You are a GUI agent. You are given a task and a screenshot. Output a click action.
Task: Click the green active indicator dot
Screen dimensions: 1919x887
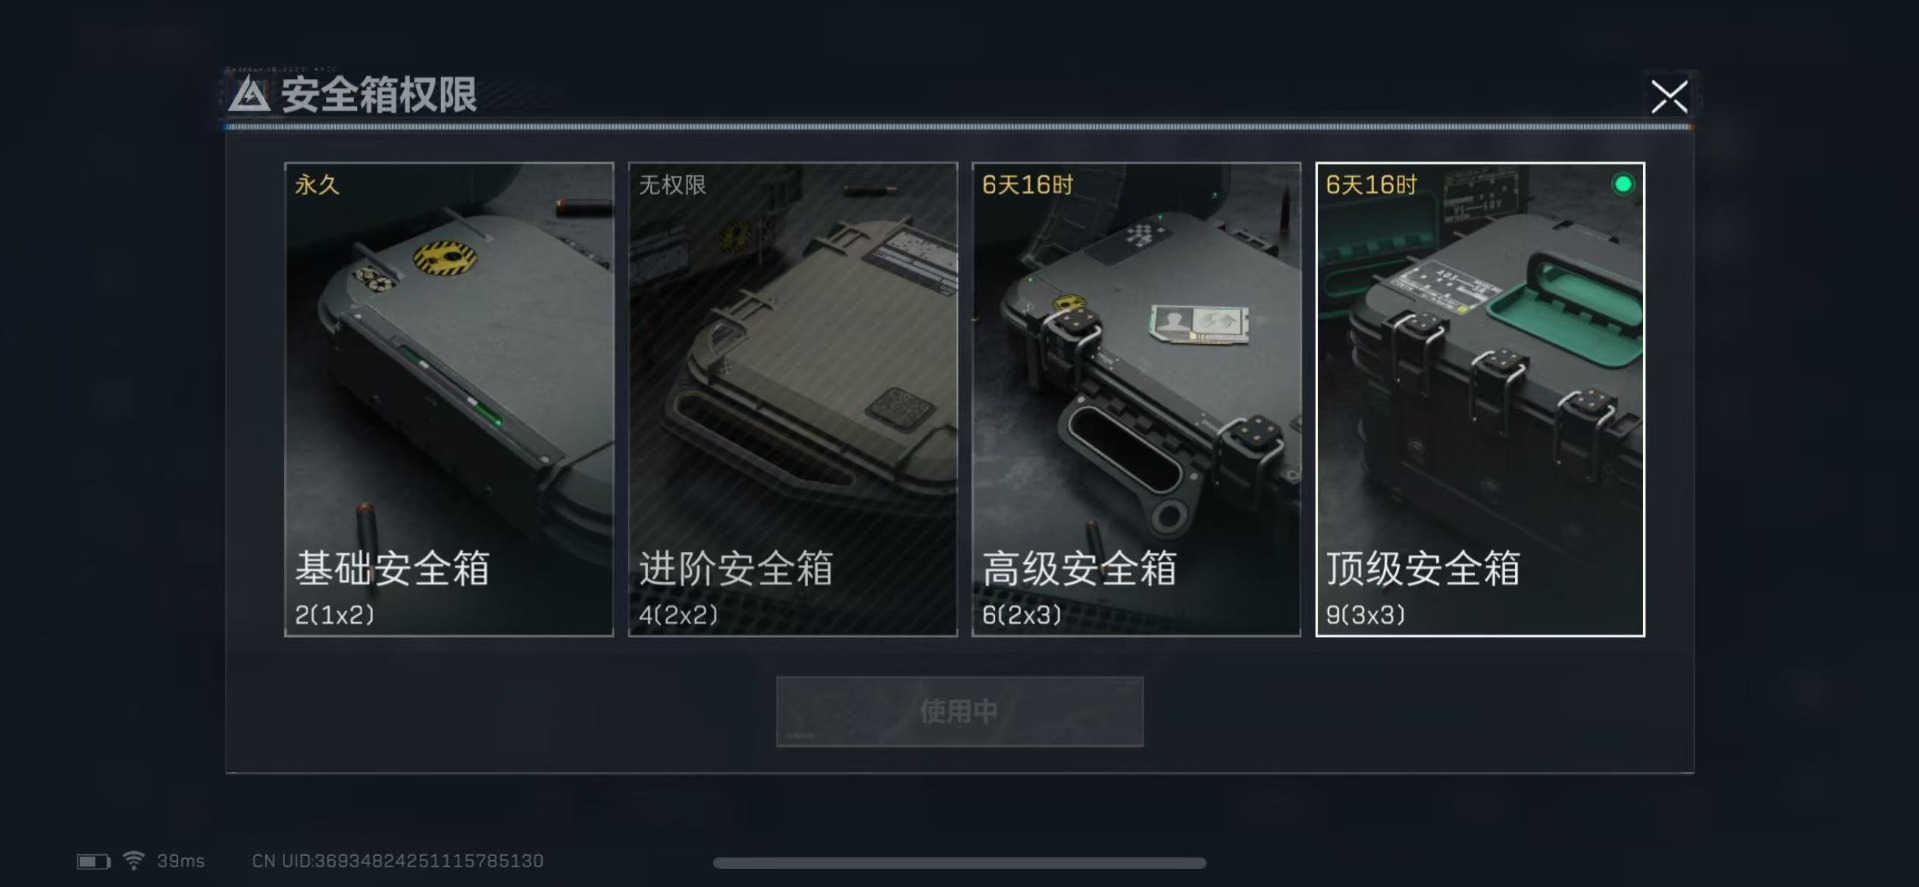click(x=1623, y=184)
